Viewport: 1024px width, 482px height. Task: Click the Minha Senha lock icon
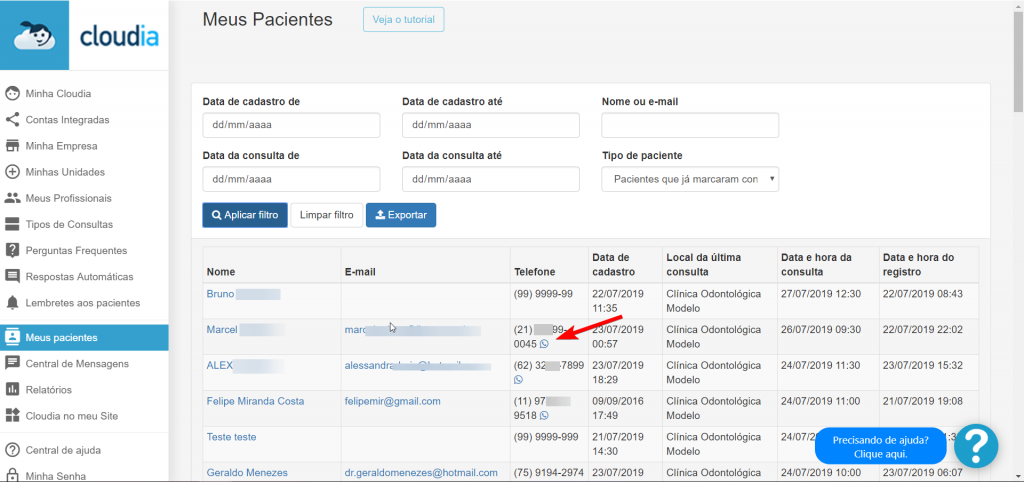pos(12,475)
